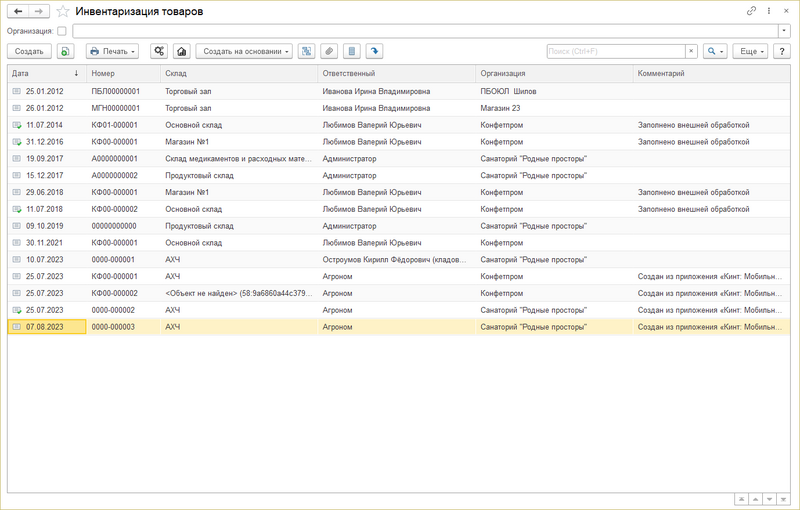Select the date cell 15.12.2017

(45, 175)
